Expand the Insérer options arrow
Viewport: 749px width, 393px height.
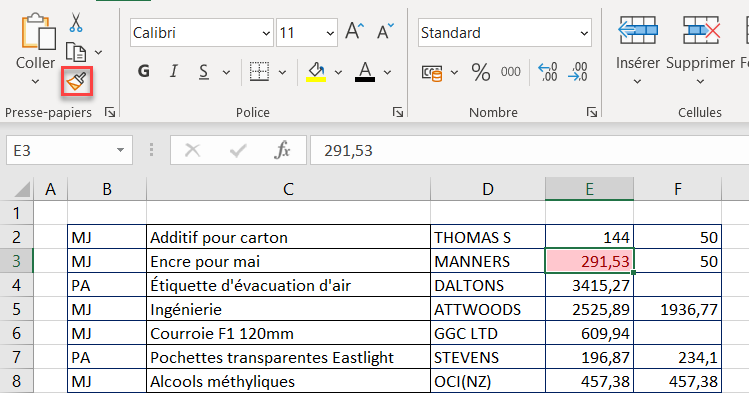tap(637, 82)
